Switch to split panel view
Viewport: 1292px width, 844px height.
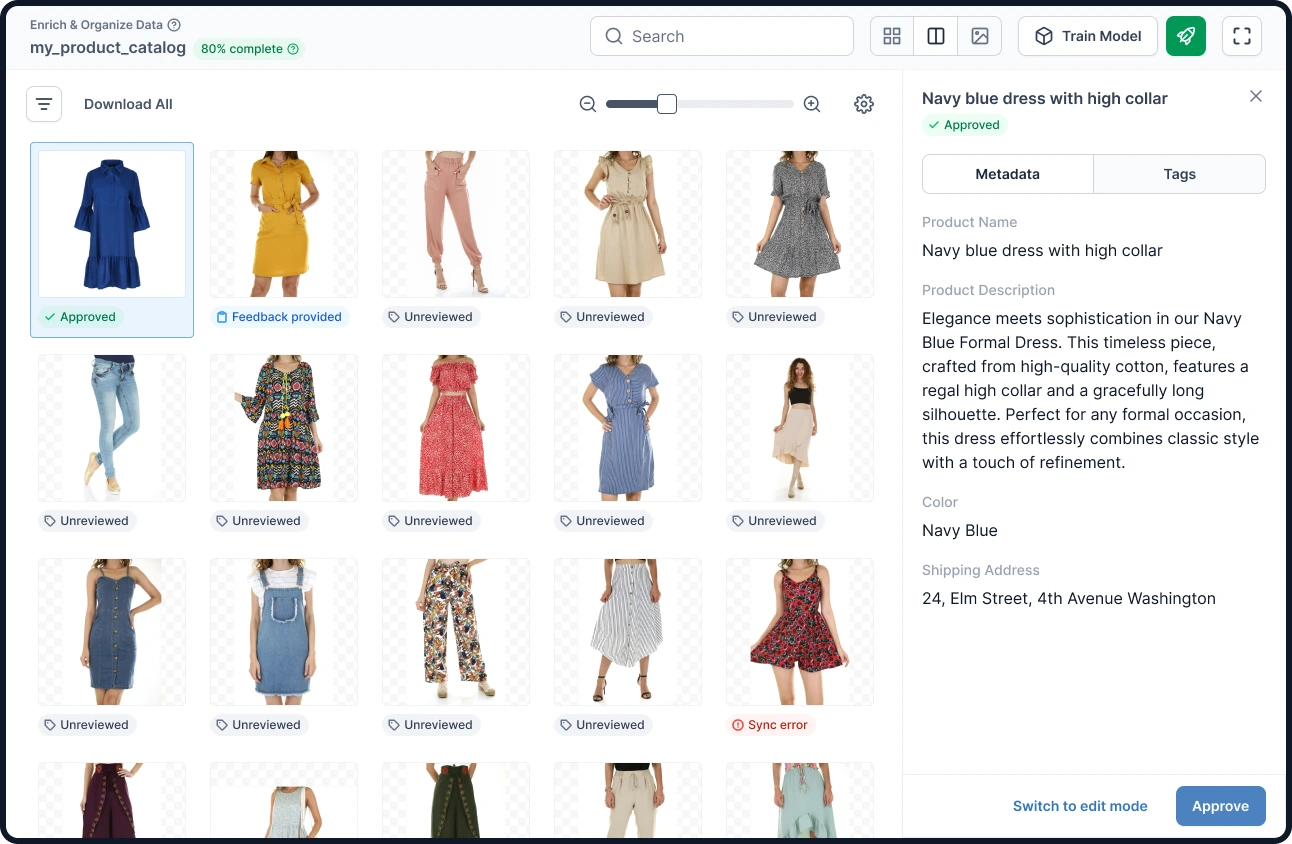pyautogui.click(x=936, y=36)
